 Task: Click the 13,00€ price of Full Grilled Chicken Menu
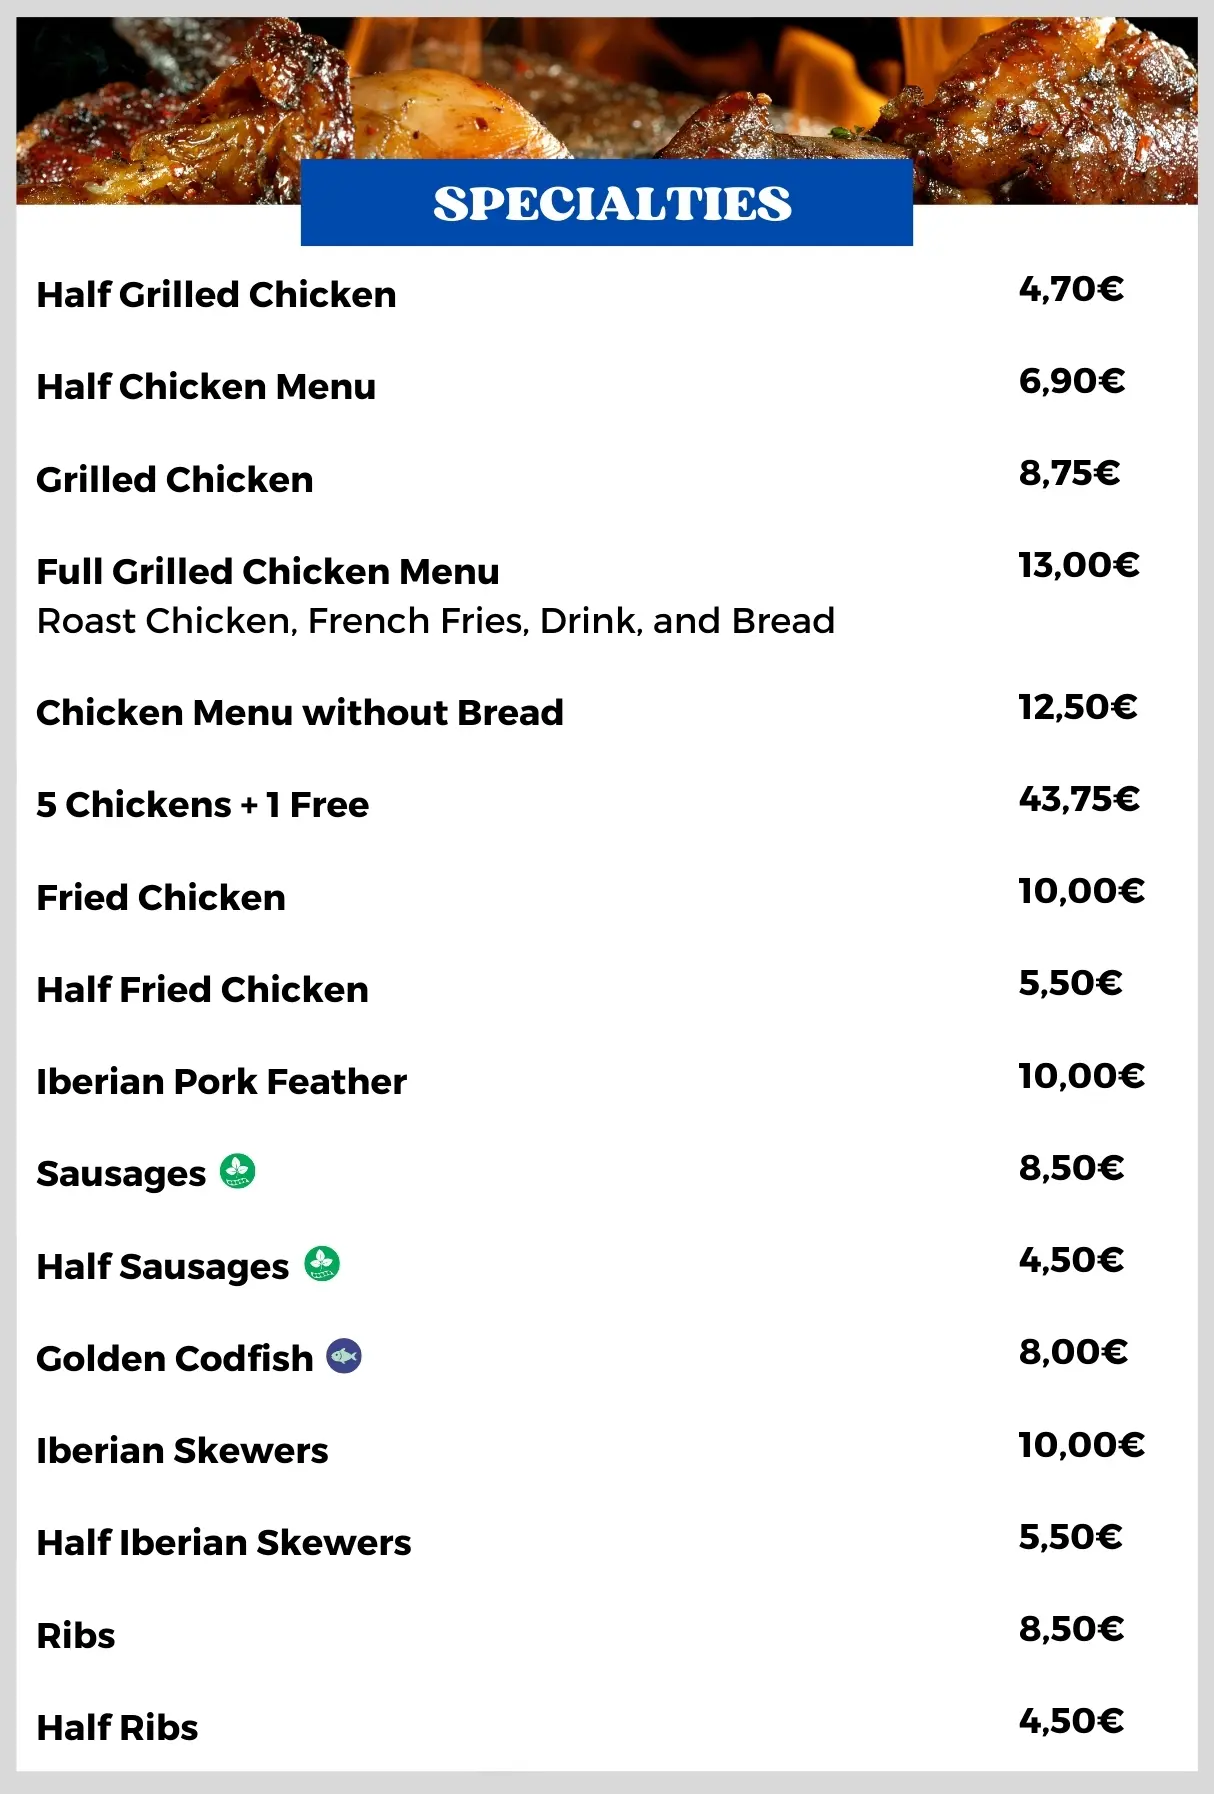click(x=1079, y=565)
